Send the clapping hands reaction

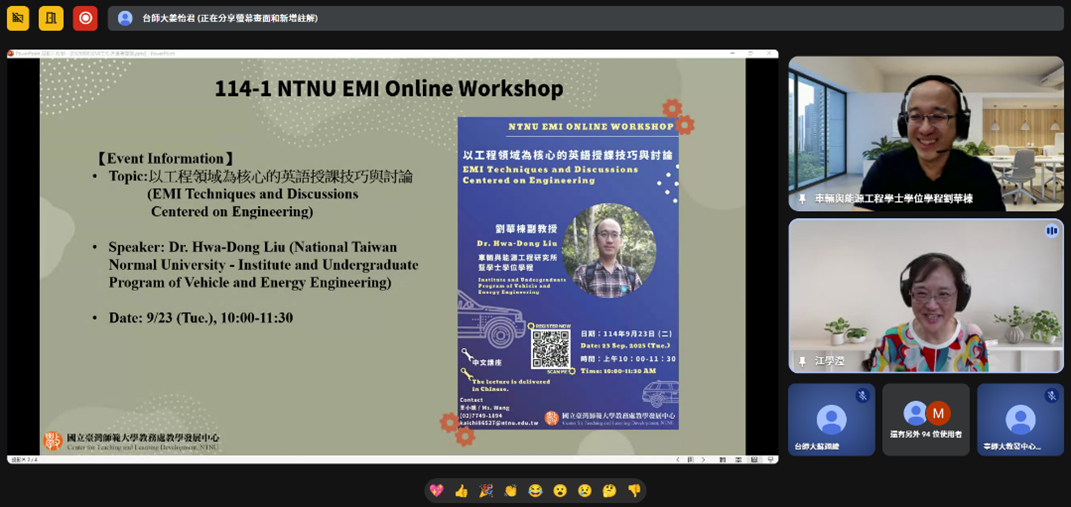pos(510,490)
